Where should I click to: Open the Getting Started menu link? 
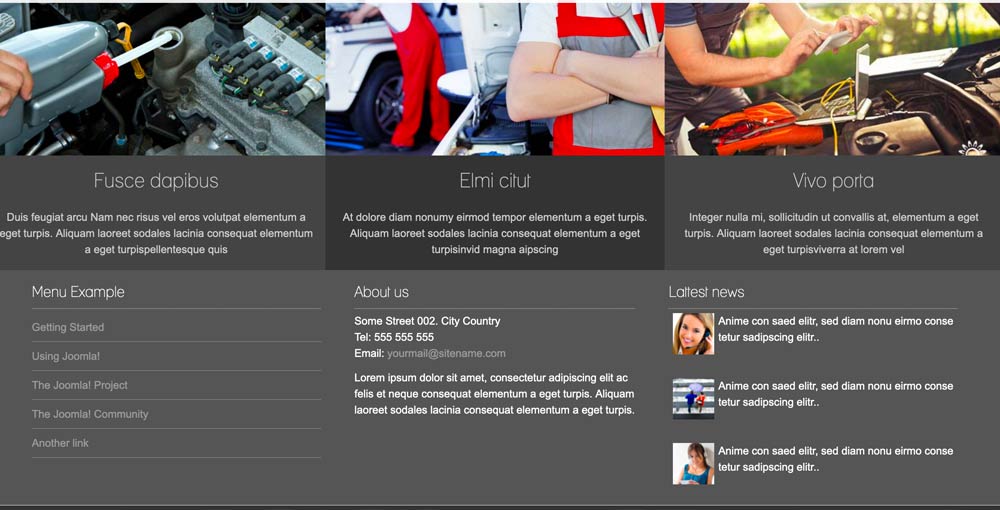pos(68,327)
